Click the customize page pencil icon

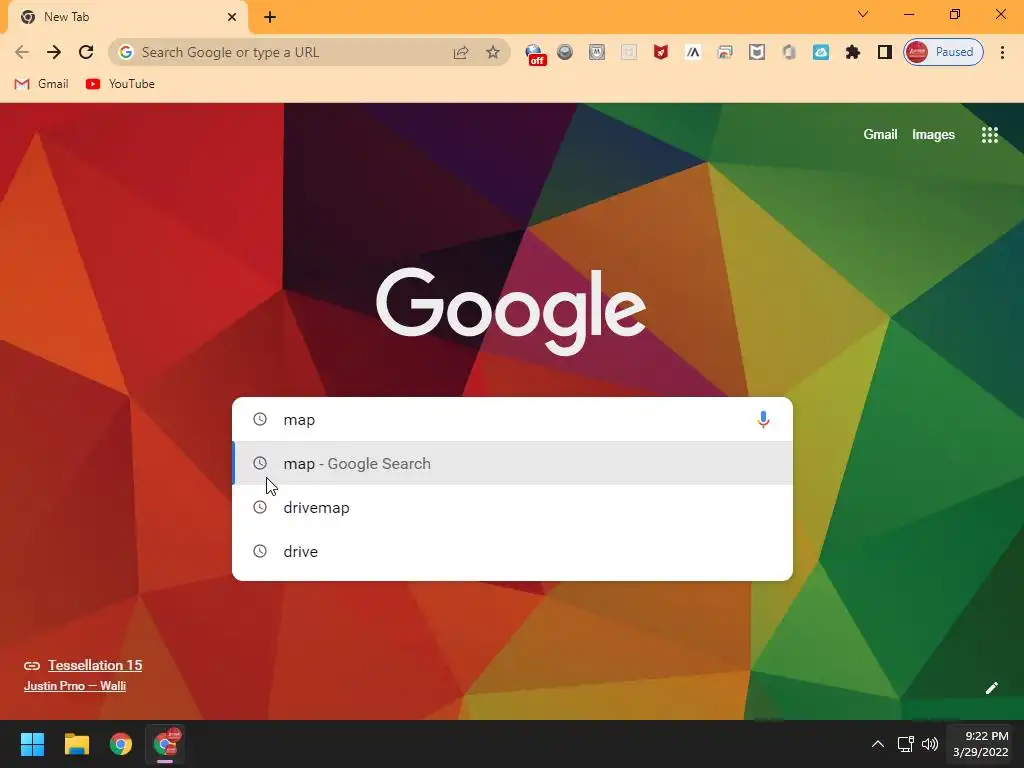[991, 688]
